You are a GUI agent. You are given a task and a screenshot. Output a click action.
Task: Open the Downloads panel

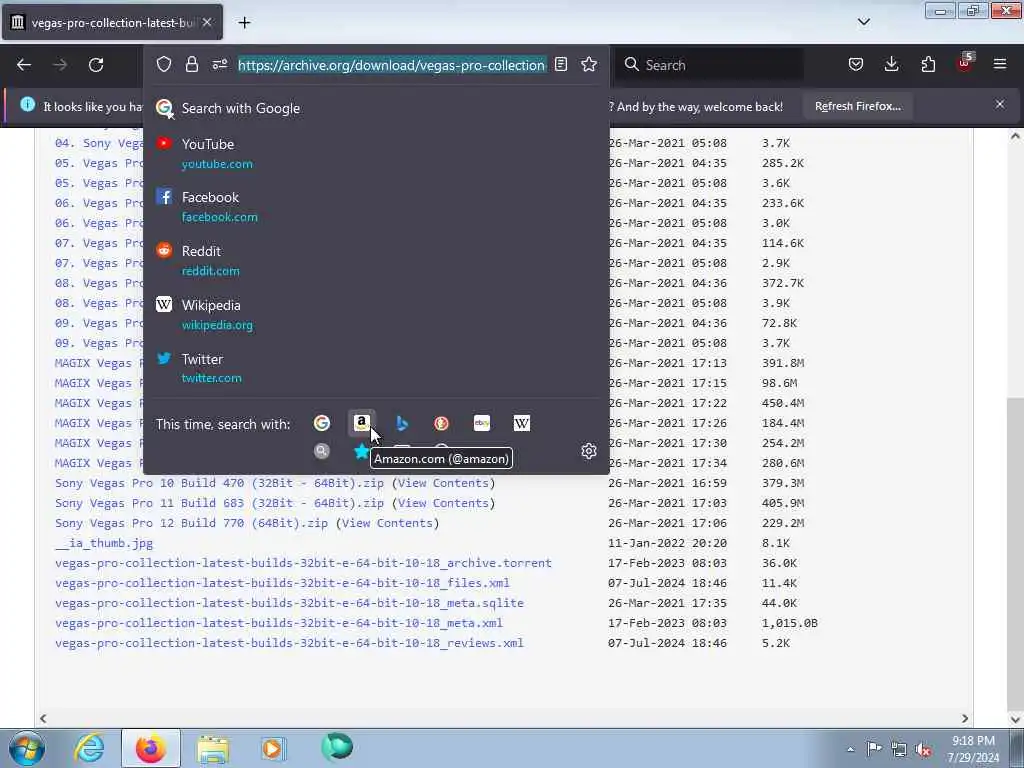(891, 64)
